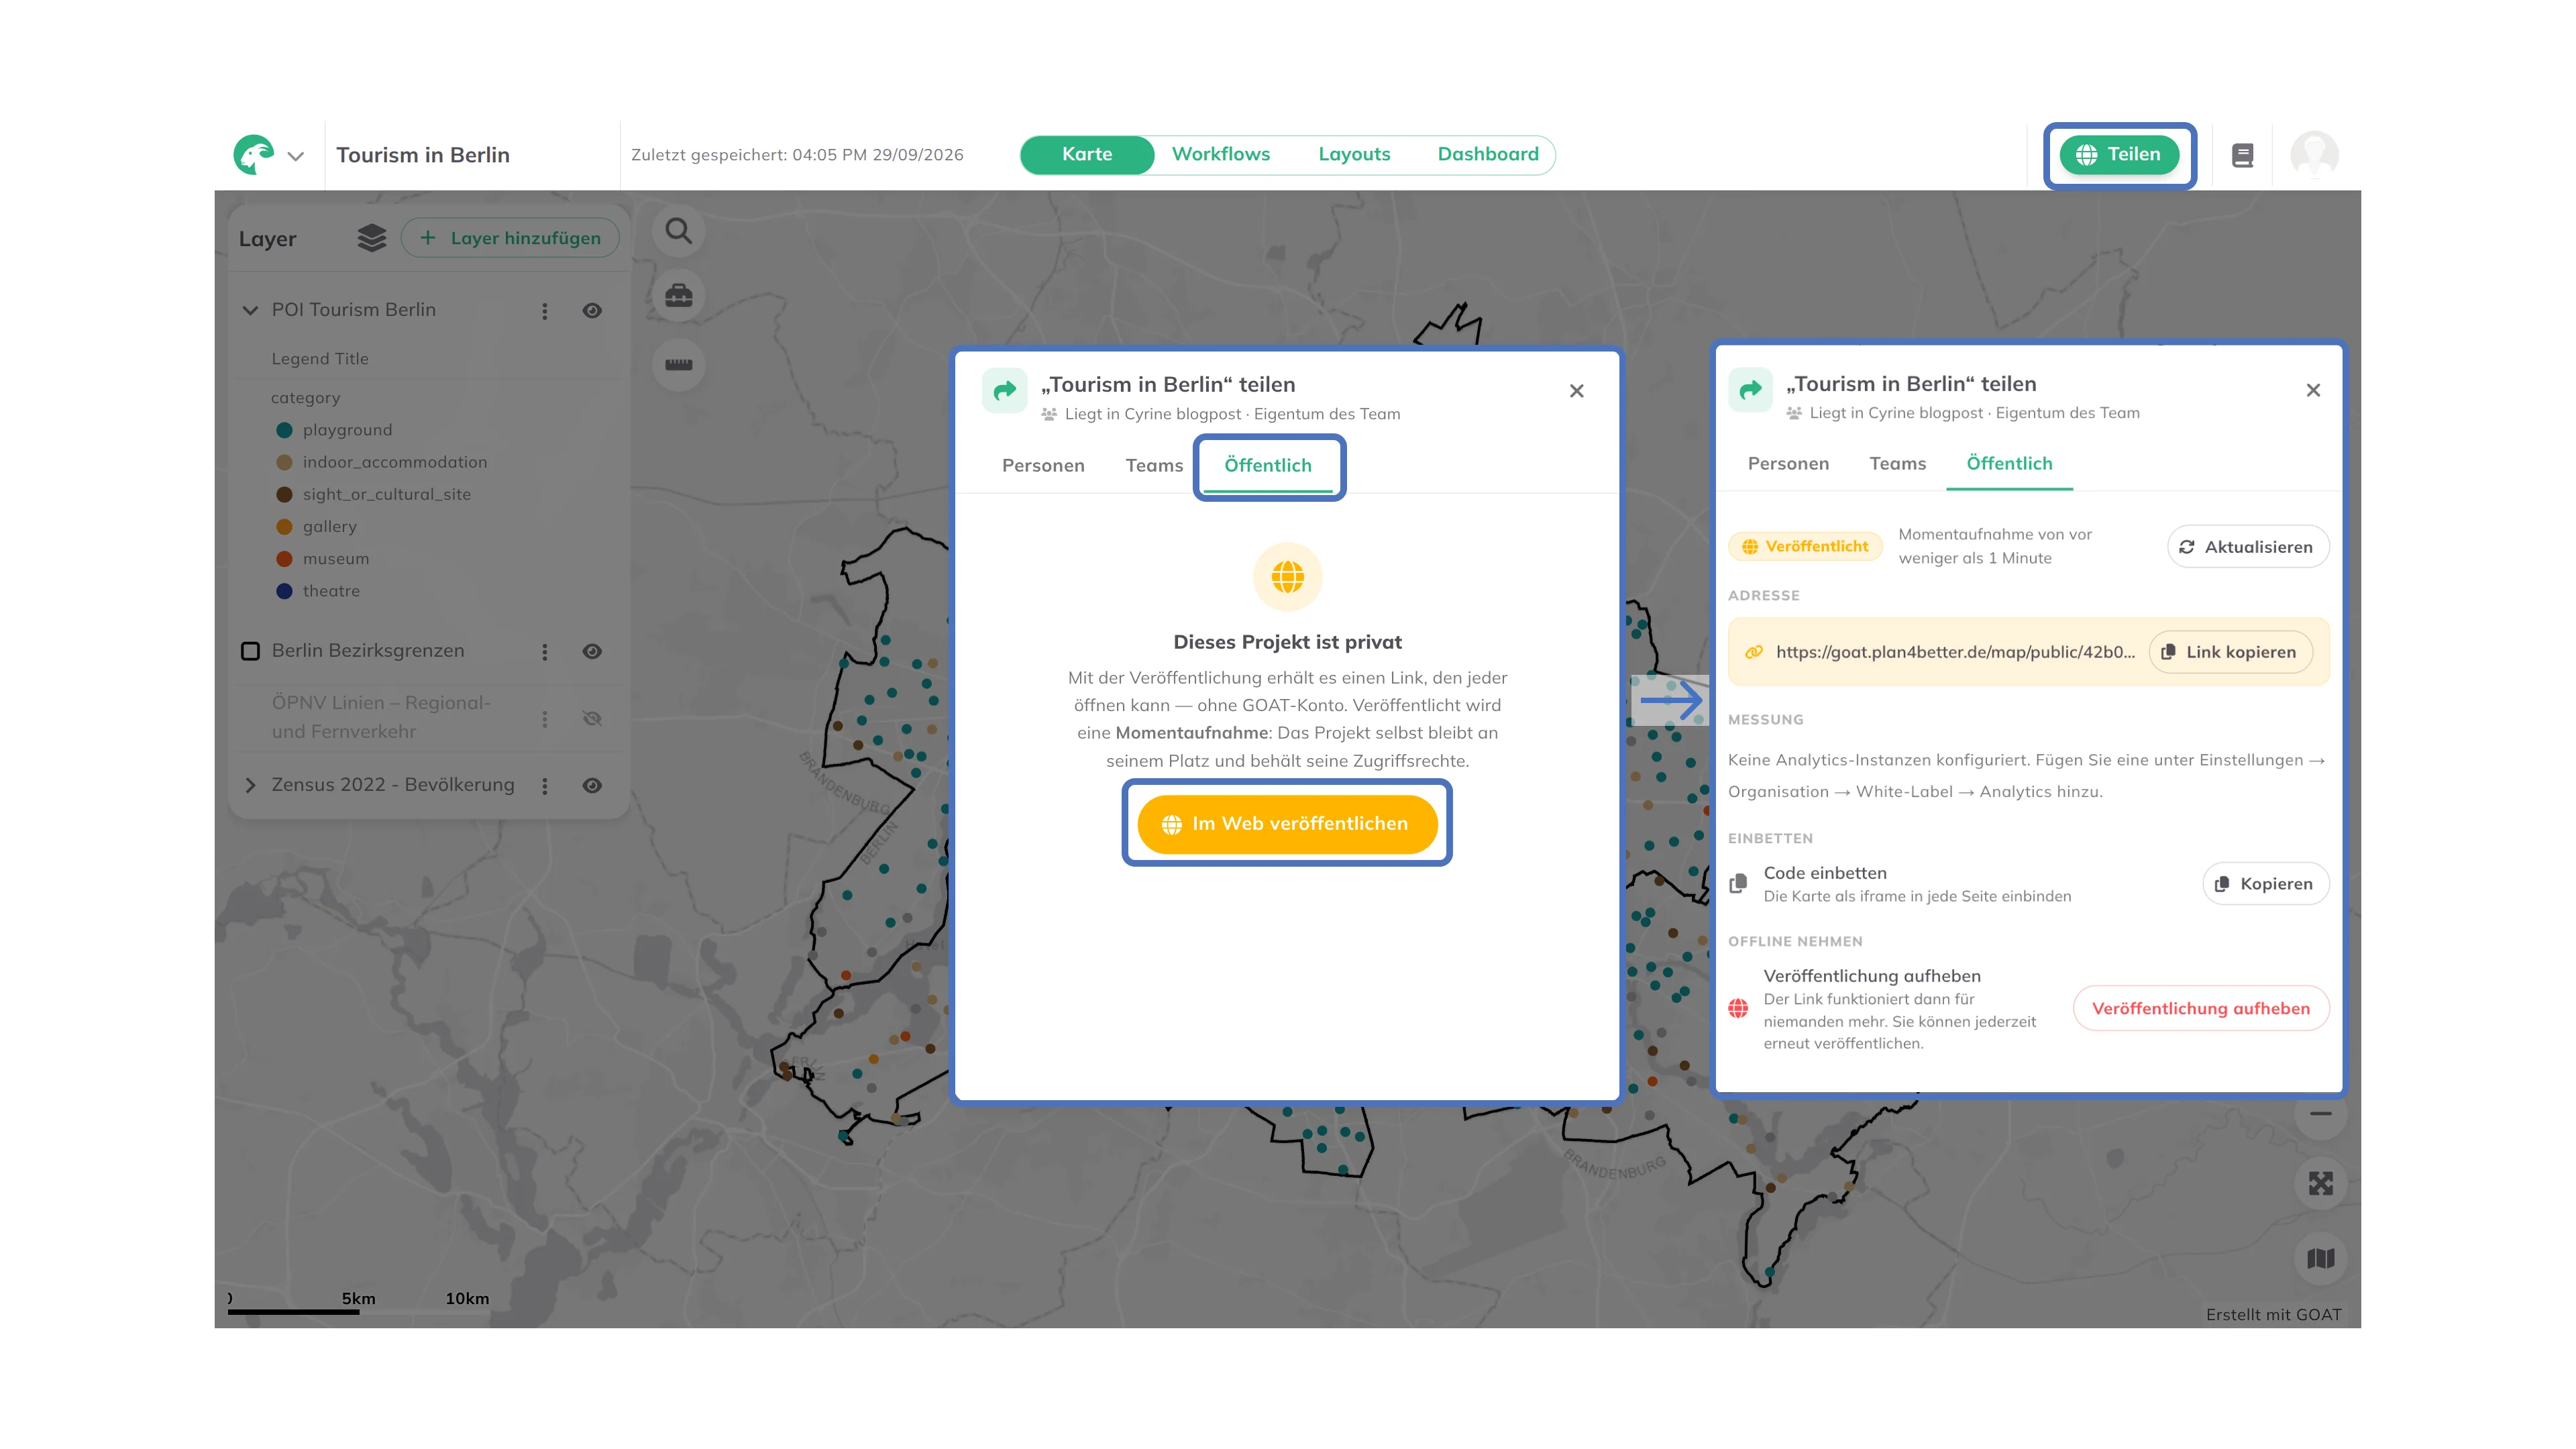Select the ruler measure tool
2576x1449 pixels.
(679, 364)
